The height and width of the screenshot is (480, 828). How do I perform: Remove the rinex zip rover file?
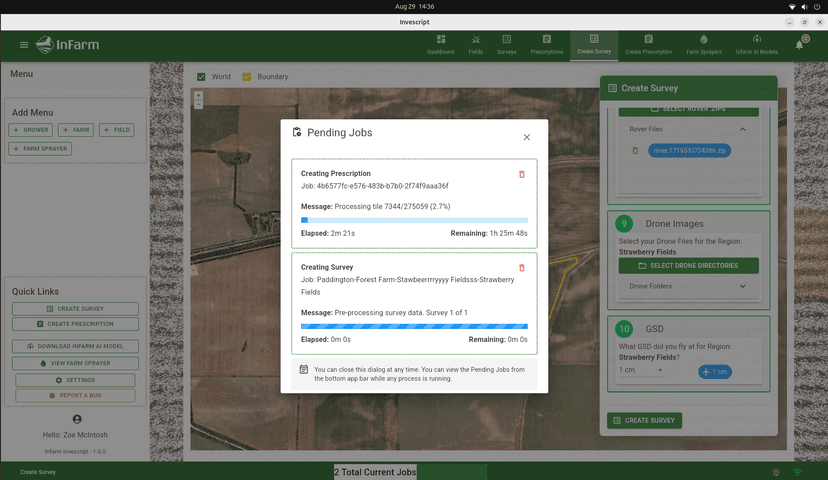(634, 151)
